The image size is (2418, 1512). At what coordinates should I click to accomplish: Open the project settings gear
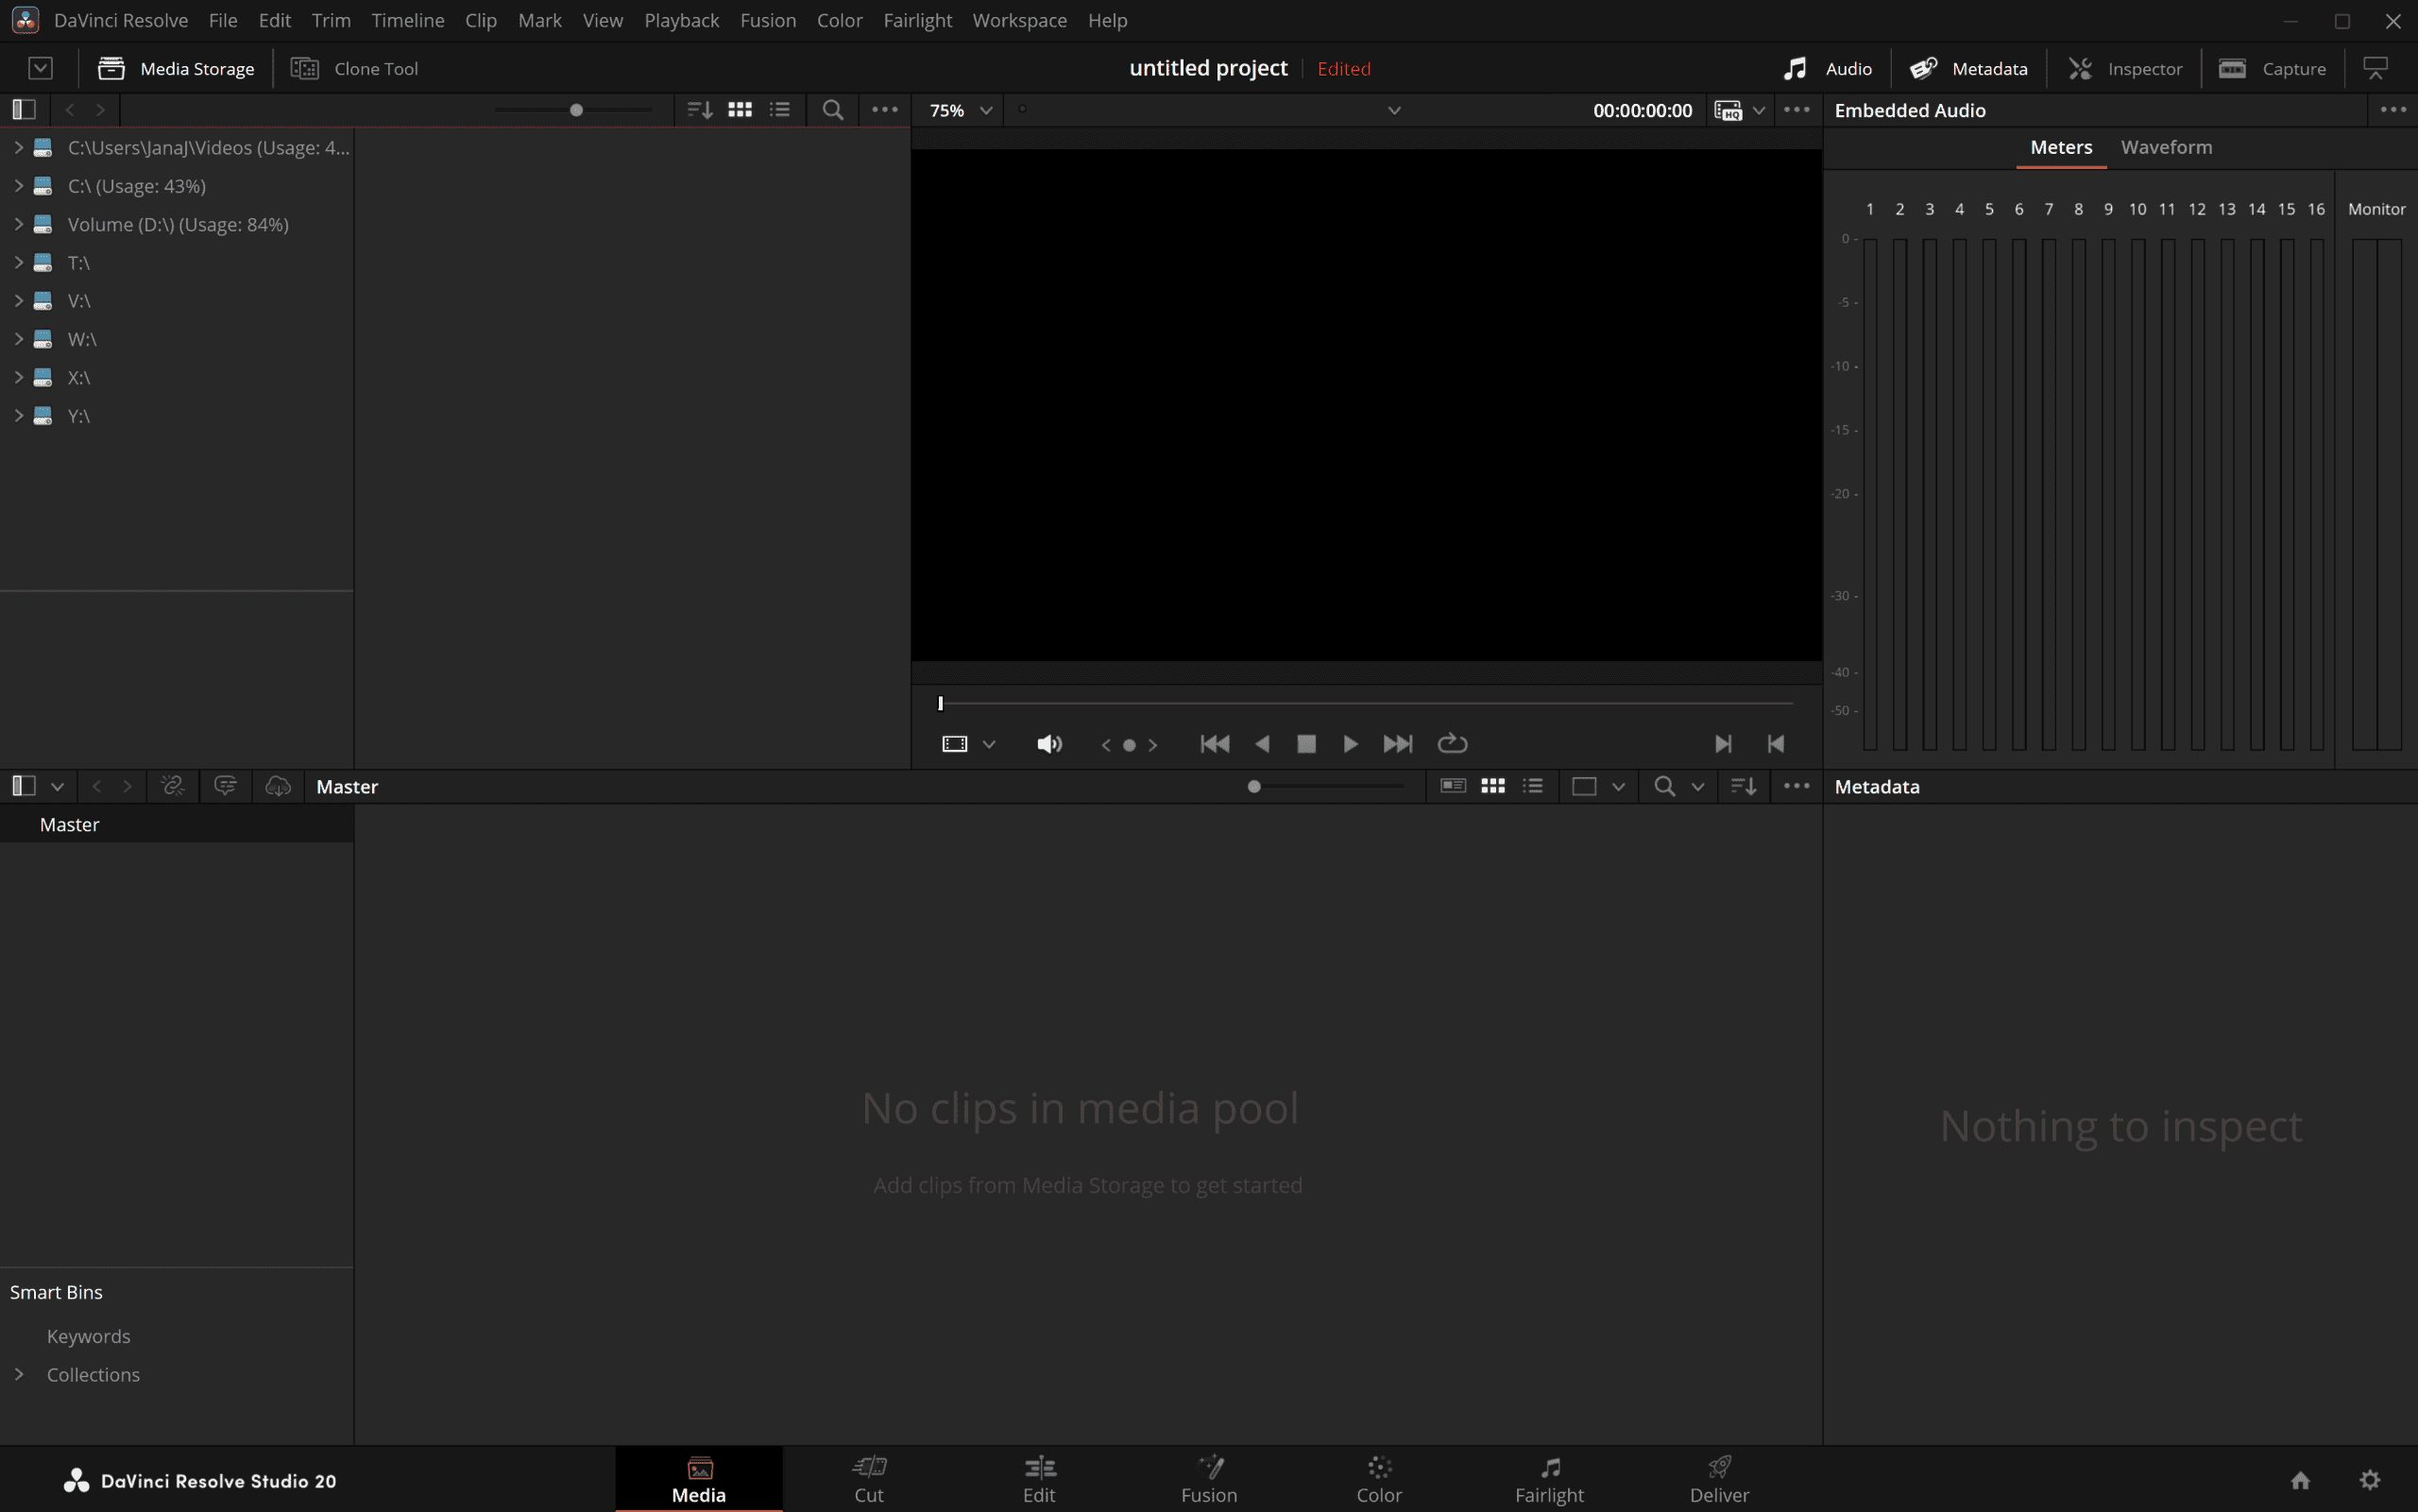point(2369,1481)
